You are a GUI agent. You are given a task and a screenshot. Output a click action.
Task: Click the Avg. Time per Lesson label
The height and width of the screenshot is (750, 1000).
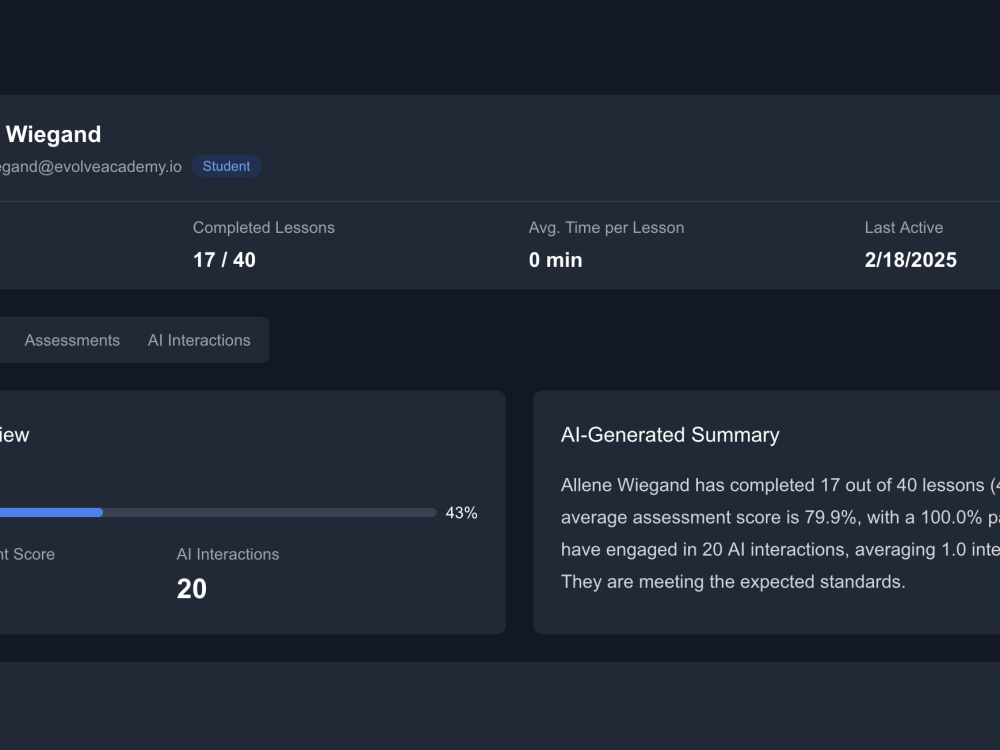click(x=606, y=228)
